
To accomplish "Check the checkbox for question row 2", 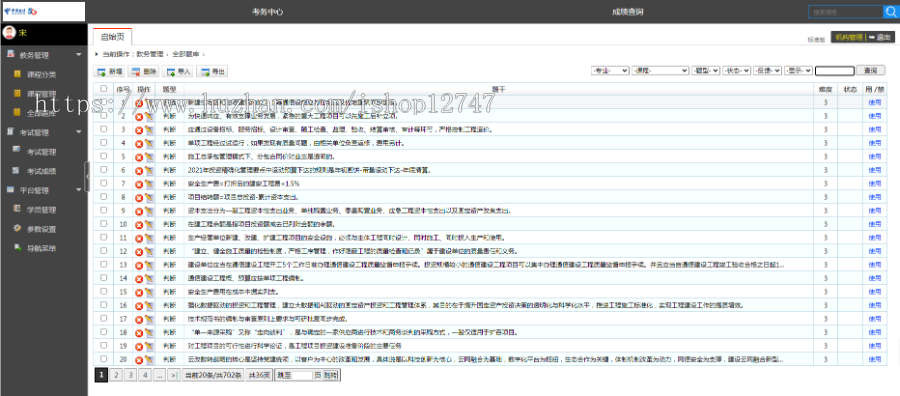I will 103,116.
